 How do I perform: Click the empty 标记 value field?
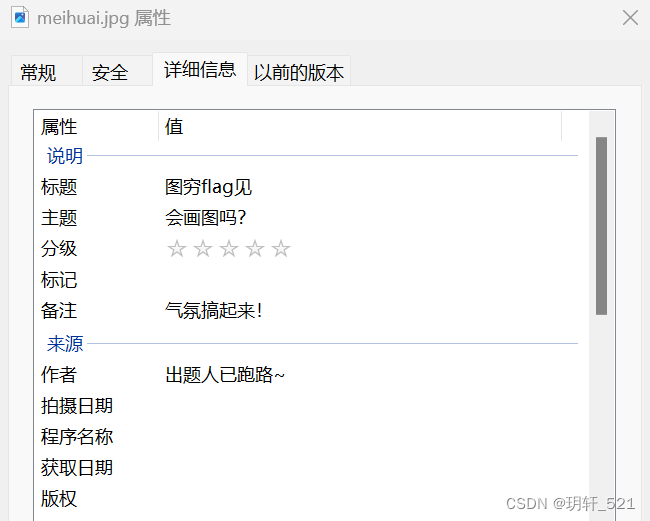[371, 280]
